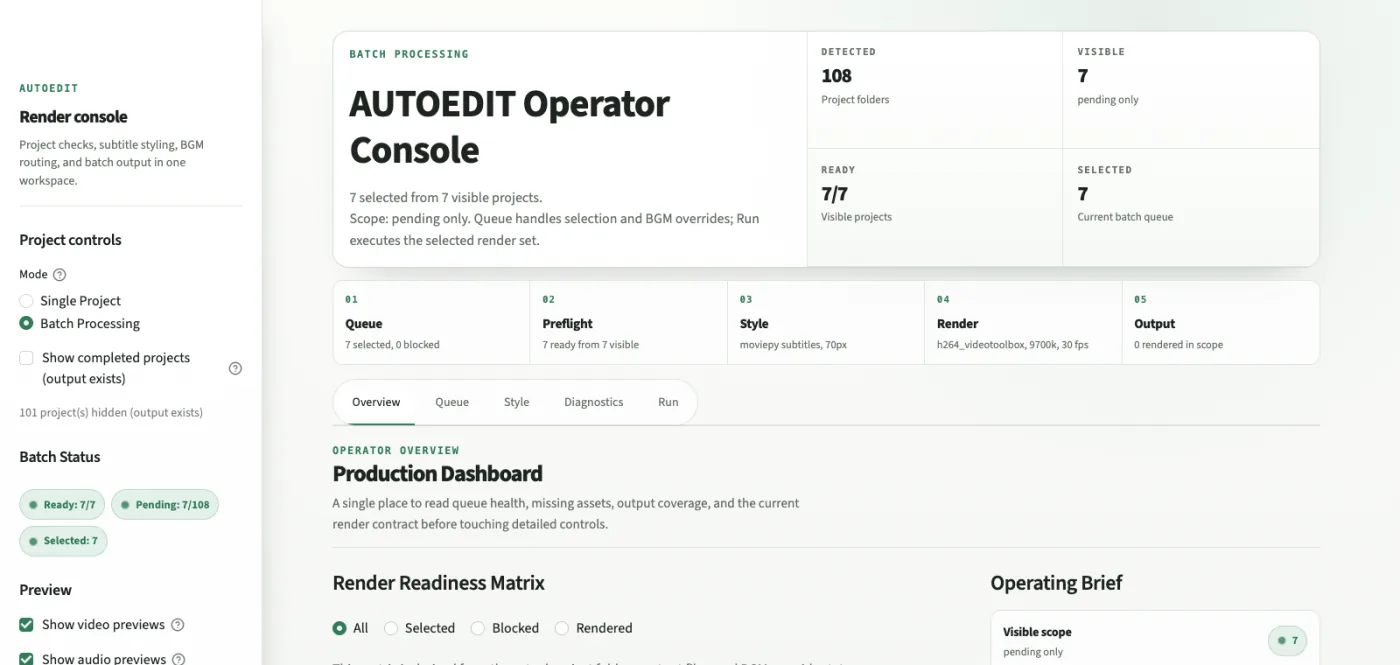Open help icon beside Show completed projects

click(236, 368)
